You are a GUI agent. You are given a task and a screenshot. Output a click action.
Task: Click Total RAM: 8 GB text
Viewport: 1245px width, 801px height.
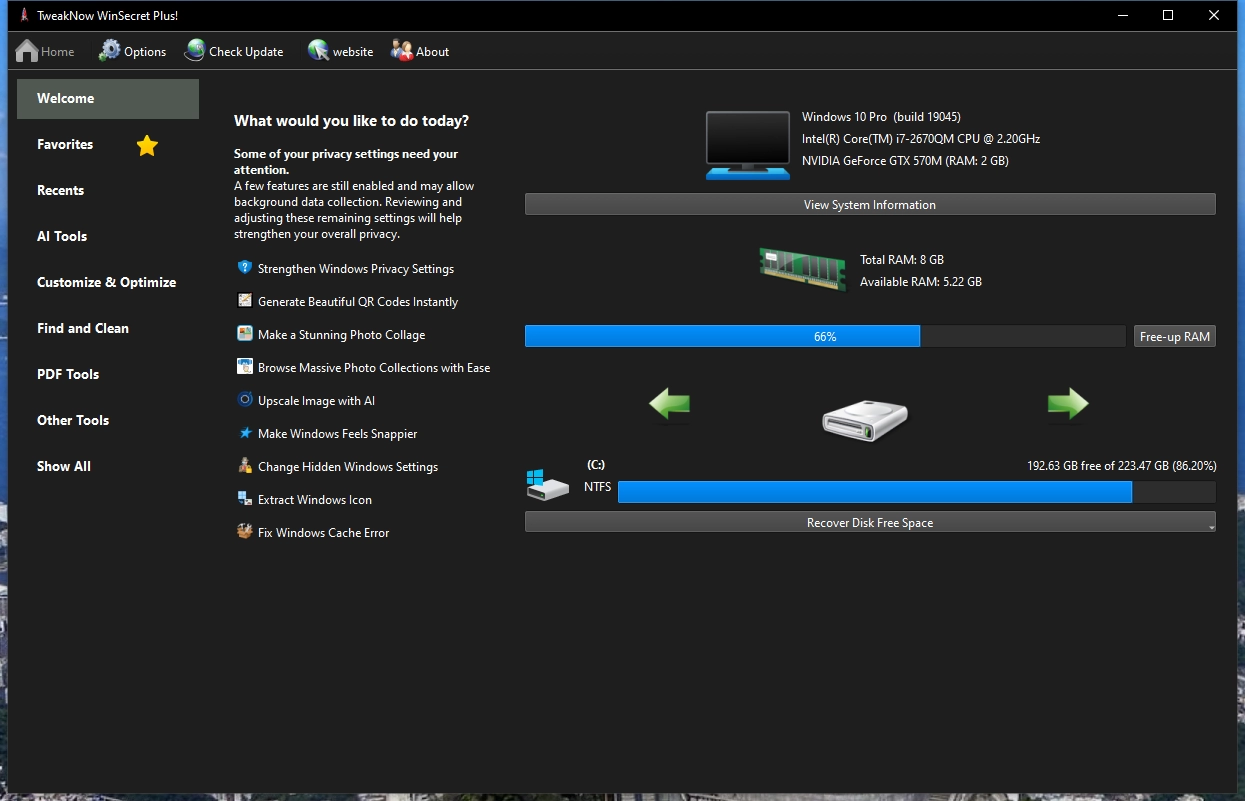pos(902,260)
